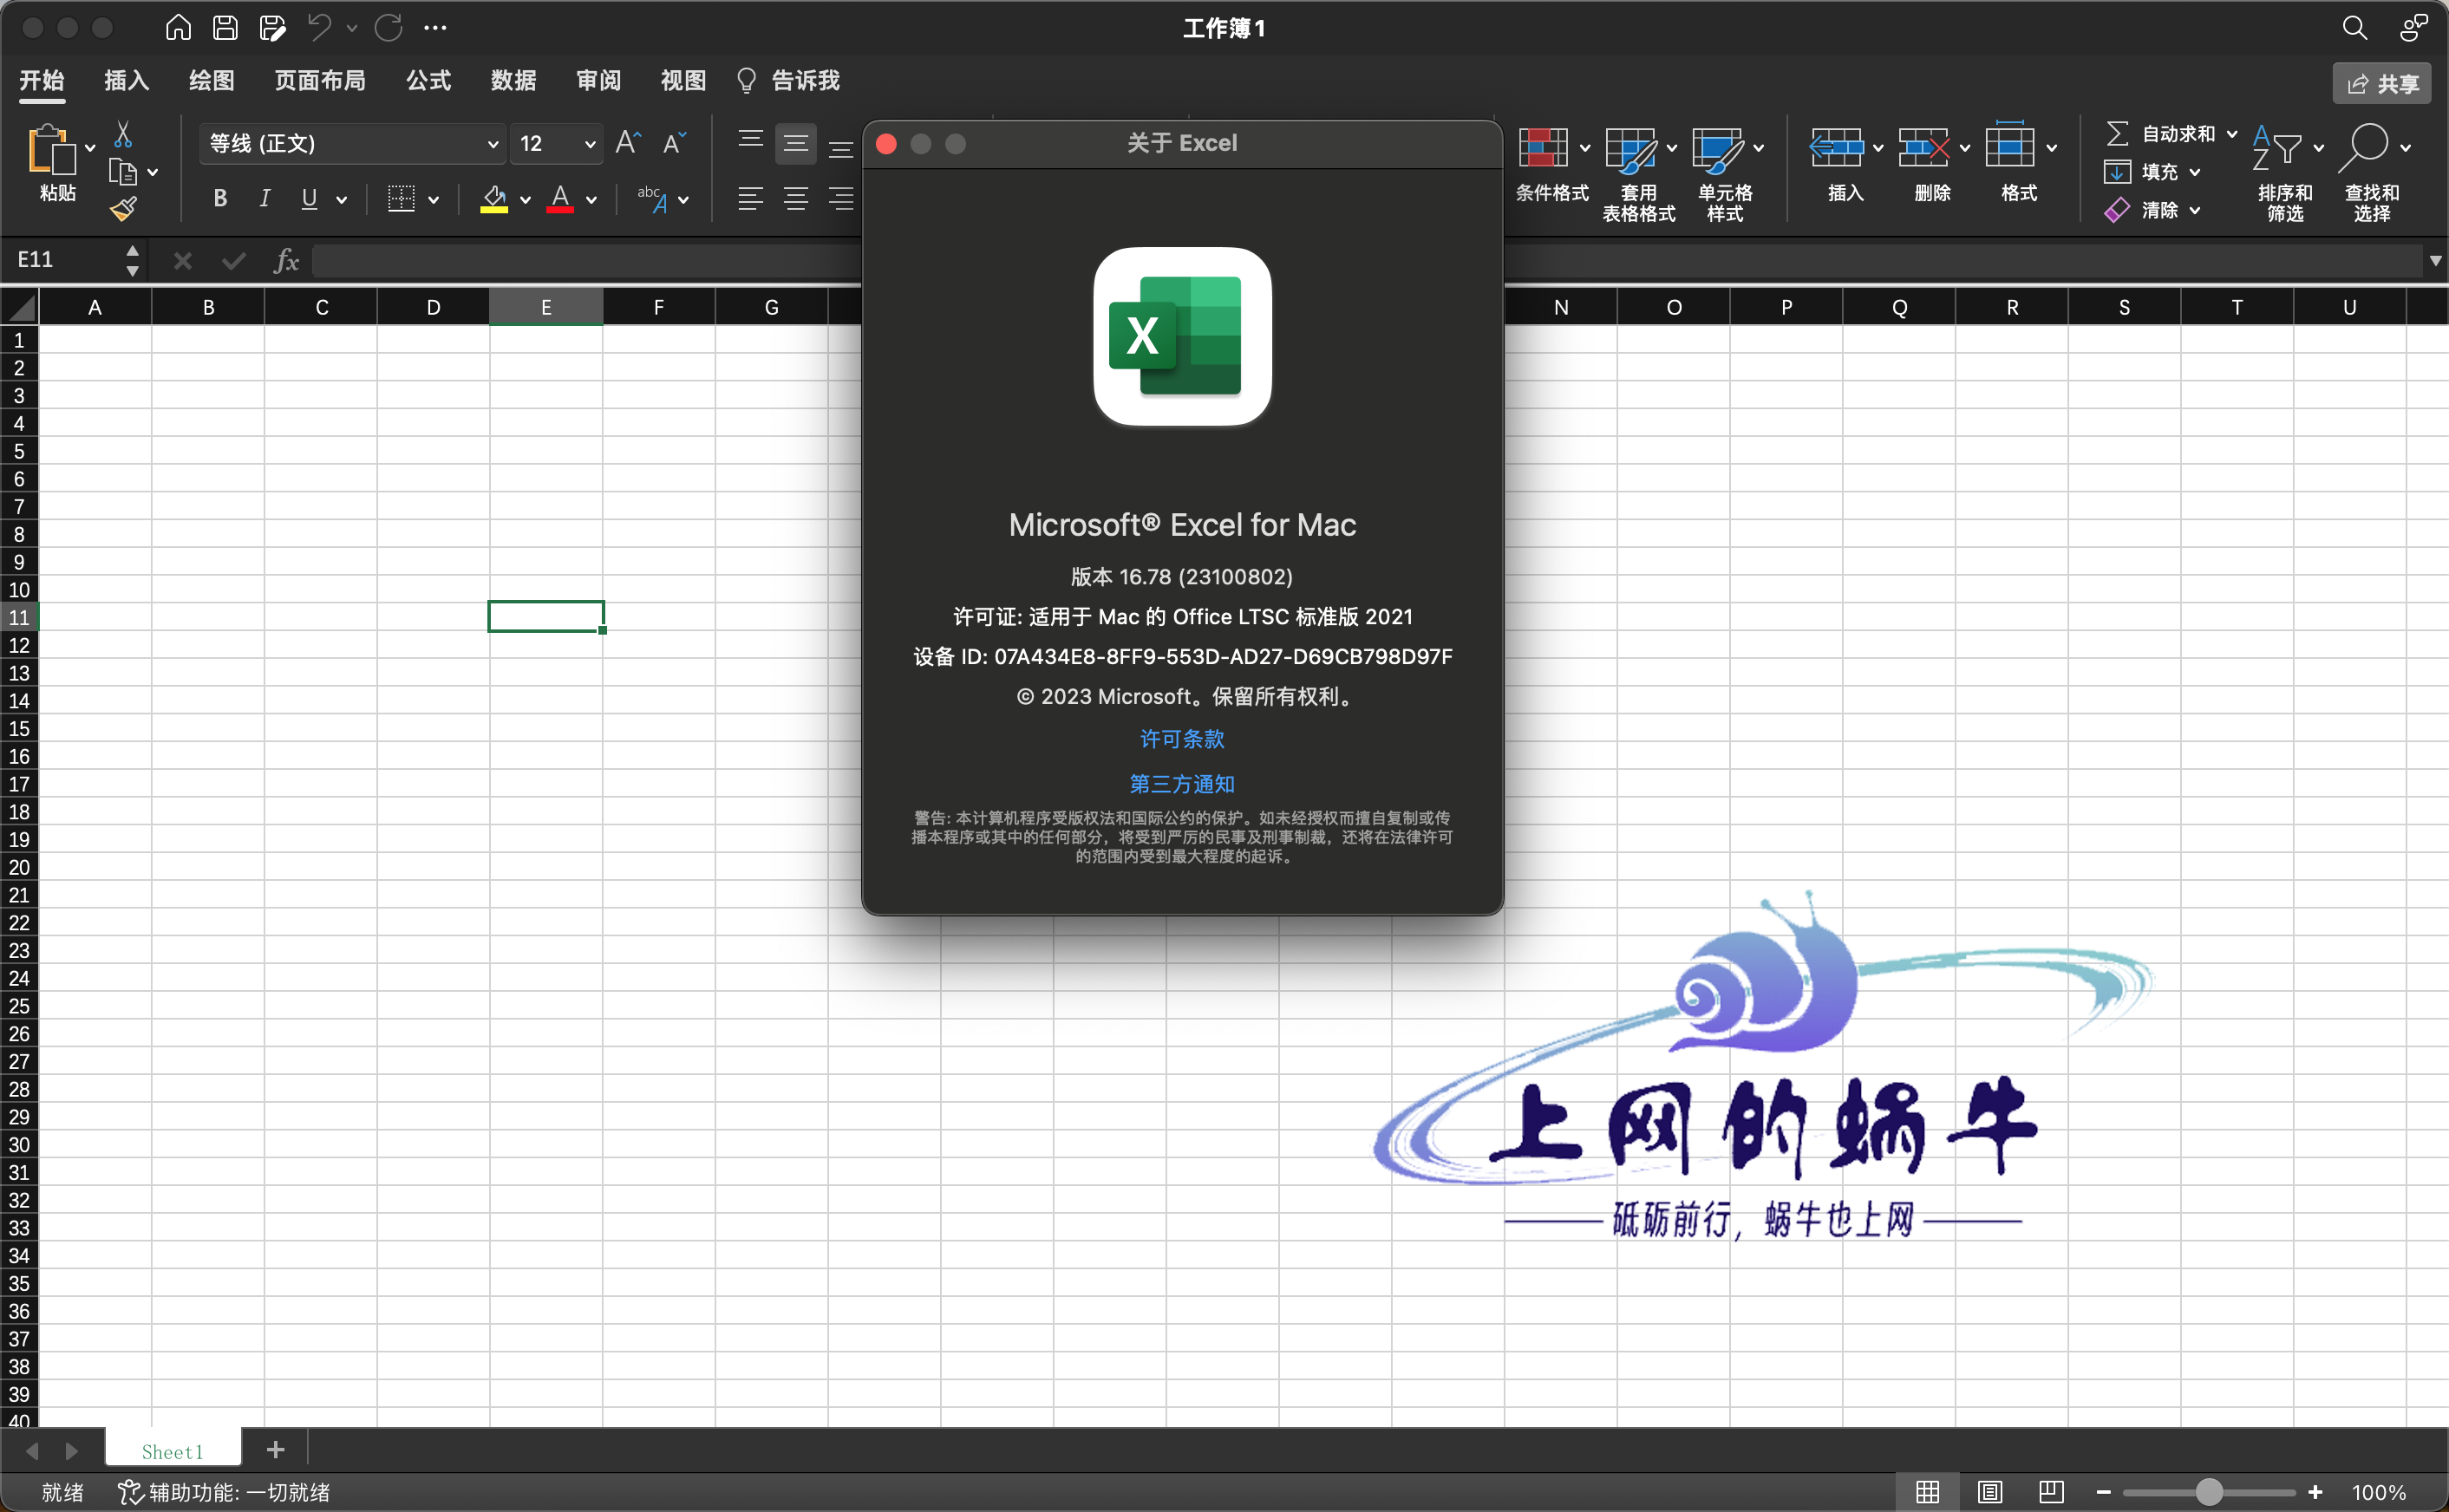Viewport: 2449px width, 1512px height.
Task: Click the Undo arrow icon
Action: (x=319, y=28)
